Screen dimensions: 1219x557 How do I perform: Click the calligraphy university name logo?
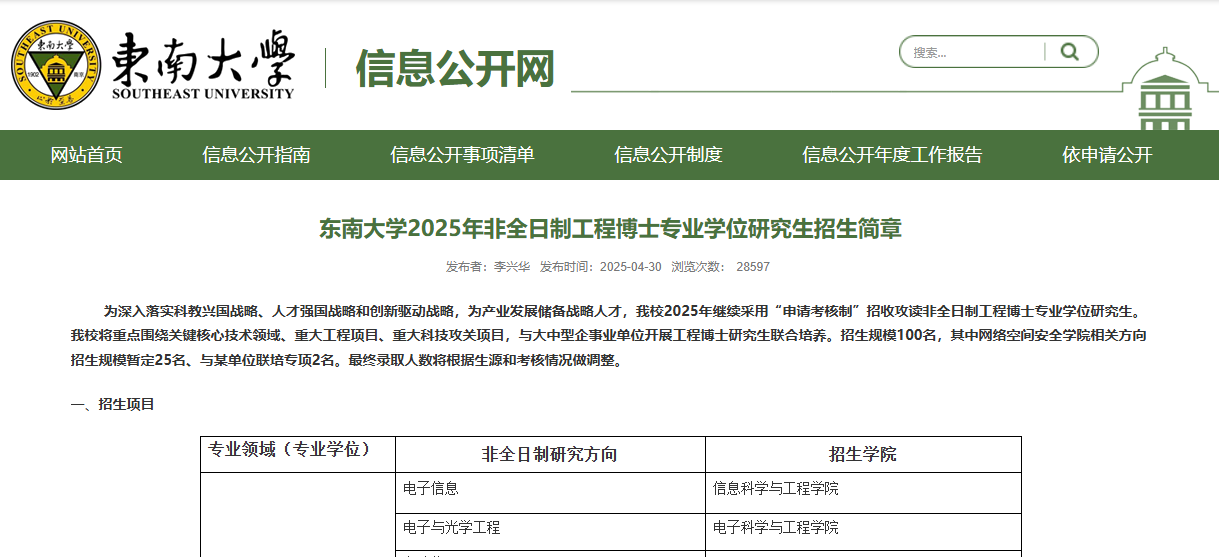click(203, 65)
